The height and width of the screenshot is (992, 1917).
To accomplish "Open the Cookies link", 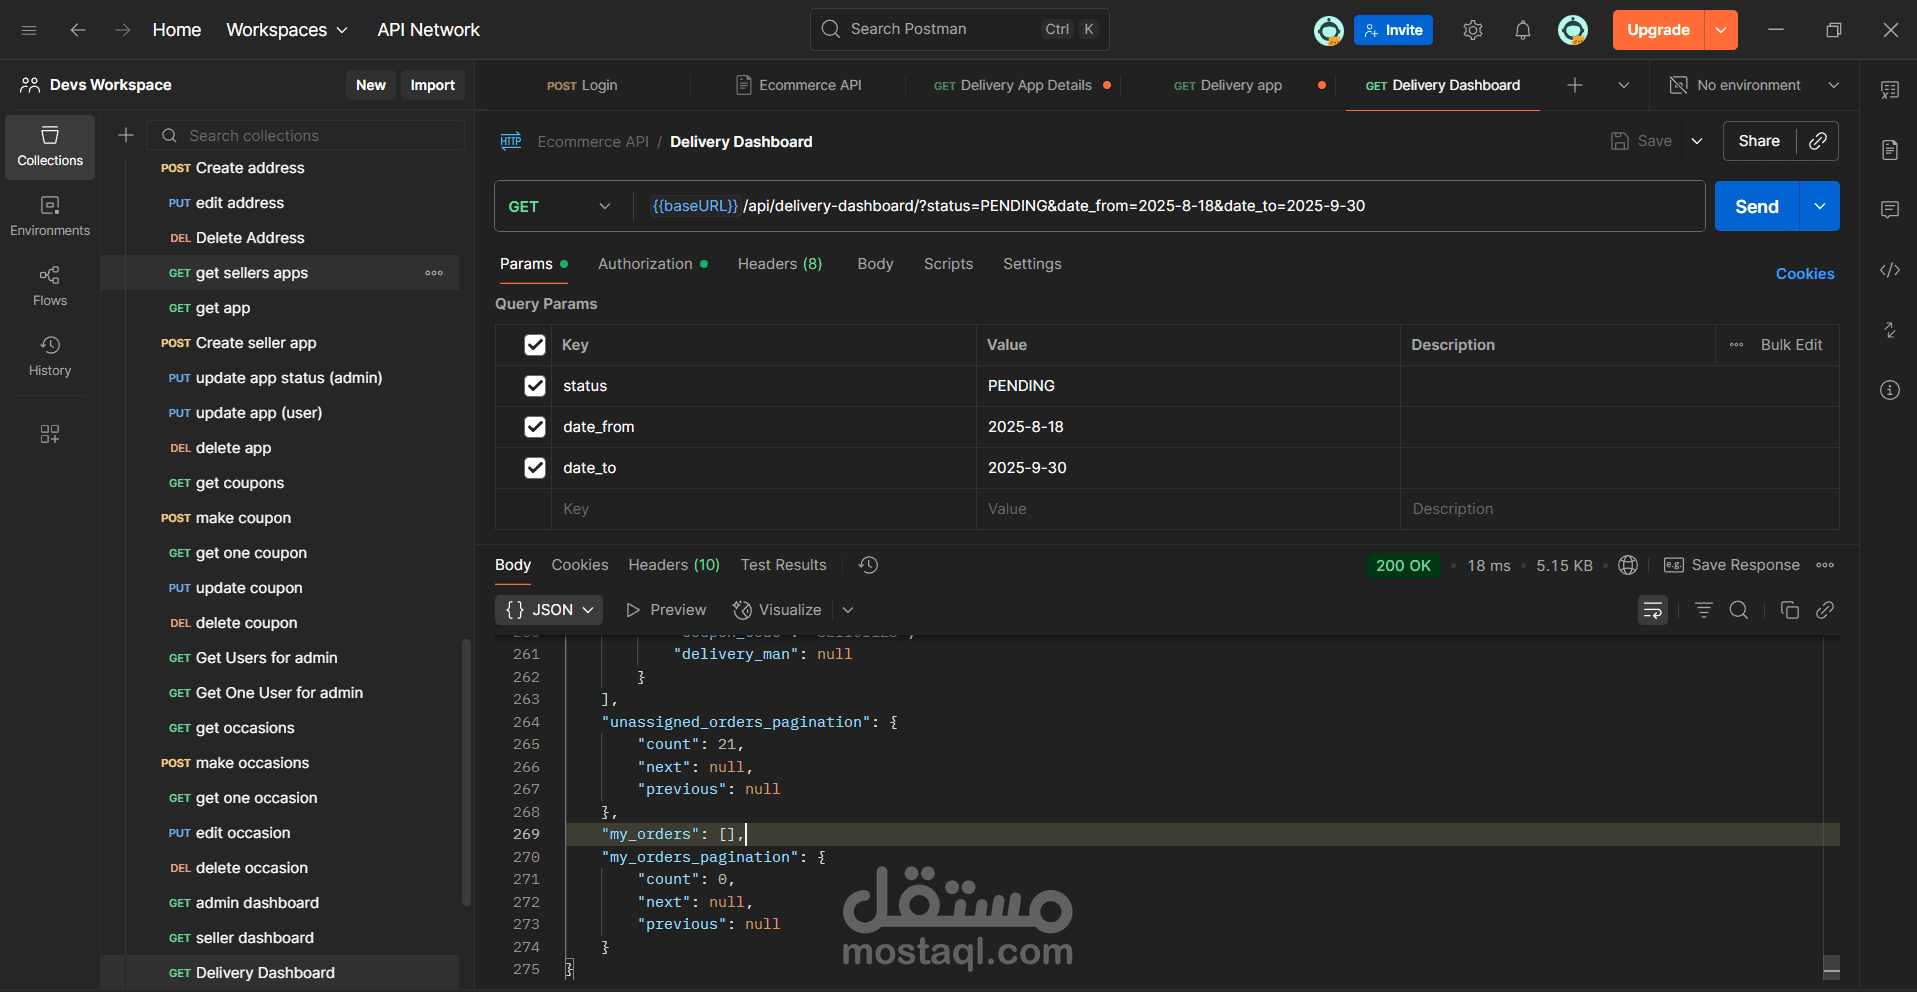I will (x=1805, y=274).
